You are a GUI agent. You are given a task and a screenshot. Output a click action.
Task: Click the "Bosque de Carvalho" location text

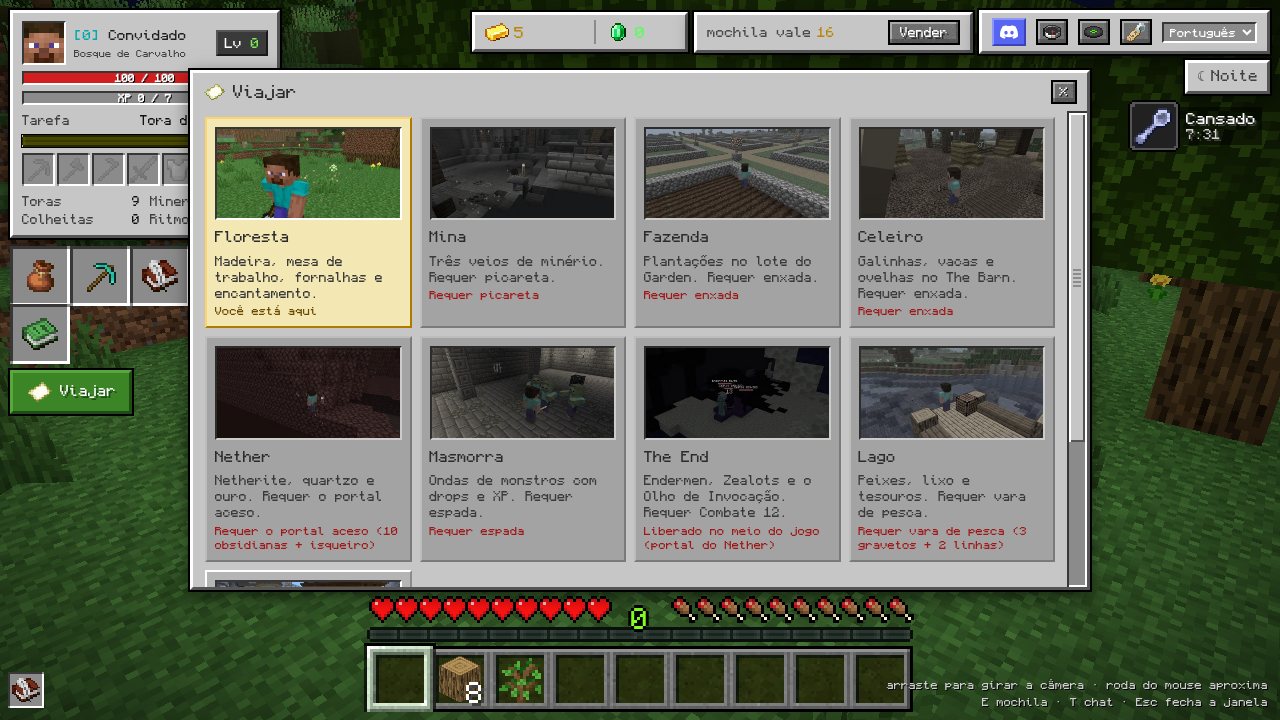pyautogui.click(x=129, y=54)
